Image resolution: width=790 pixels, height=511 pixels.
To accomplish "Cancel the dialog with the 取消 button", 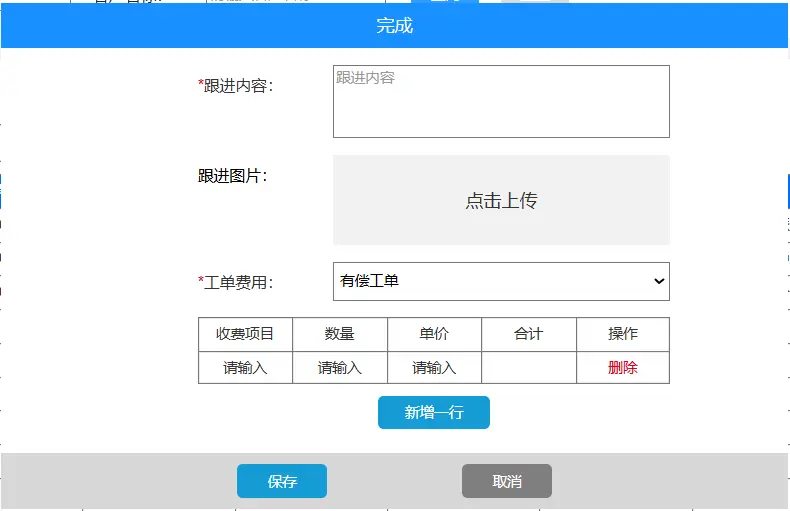I will pos(506,481).
